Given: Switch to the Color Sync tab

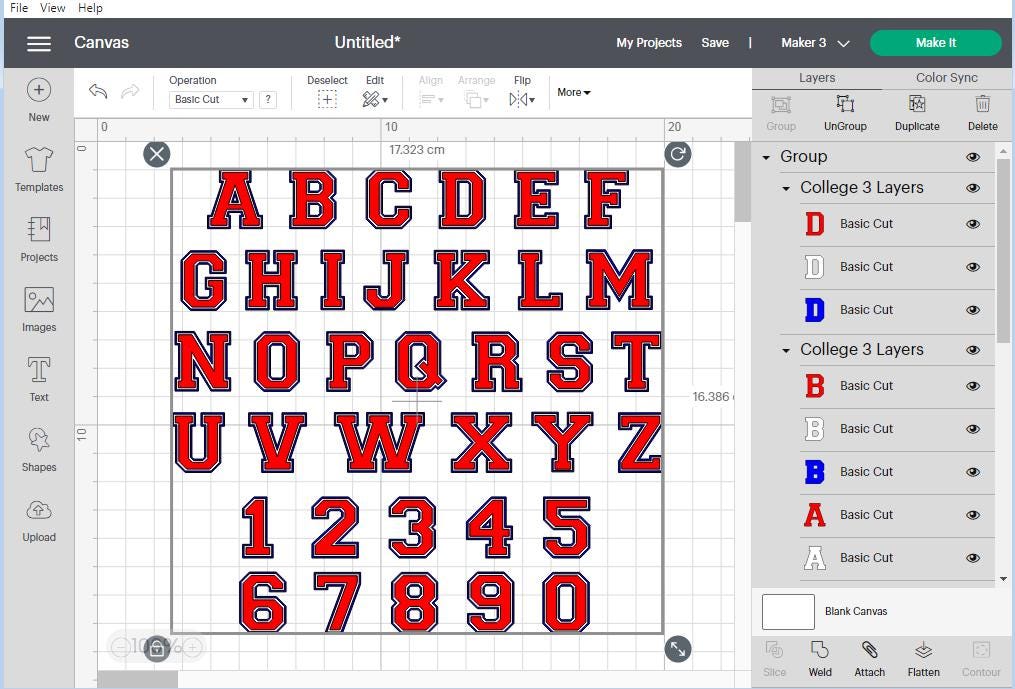Looking at the screenshot, I should click(946, 78).
